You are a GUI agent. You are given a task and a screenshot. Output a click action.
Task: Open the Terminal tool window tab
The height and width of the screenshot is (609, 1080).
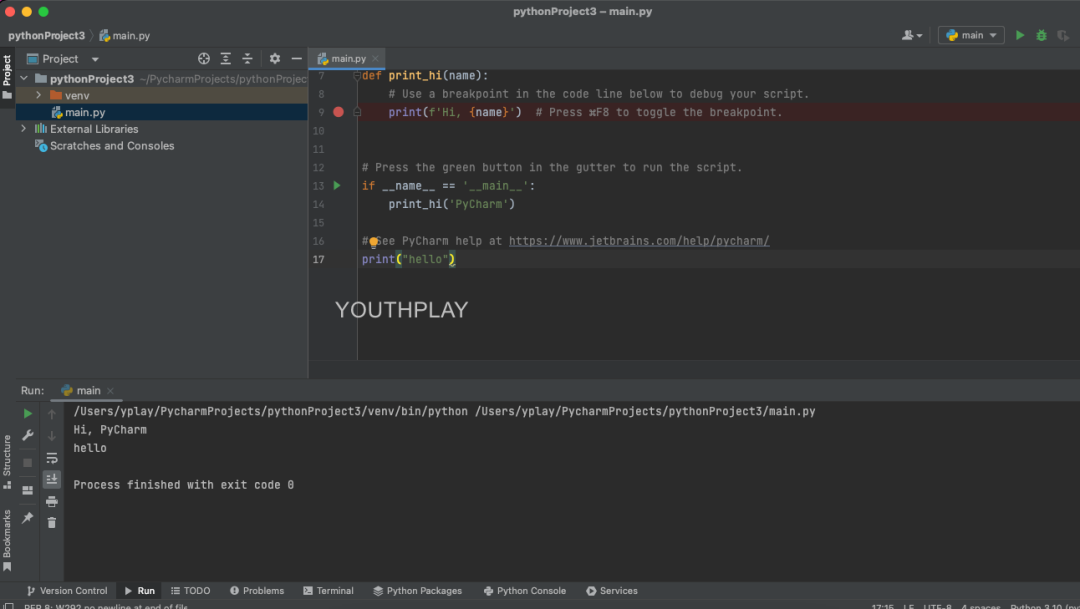[x=329, y=591]
